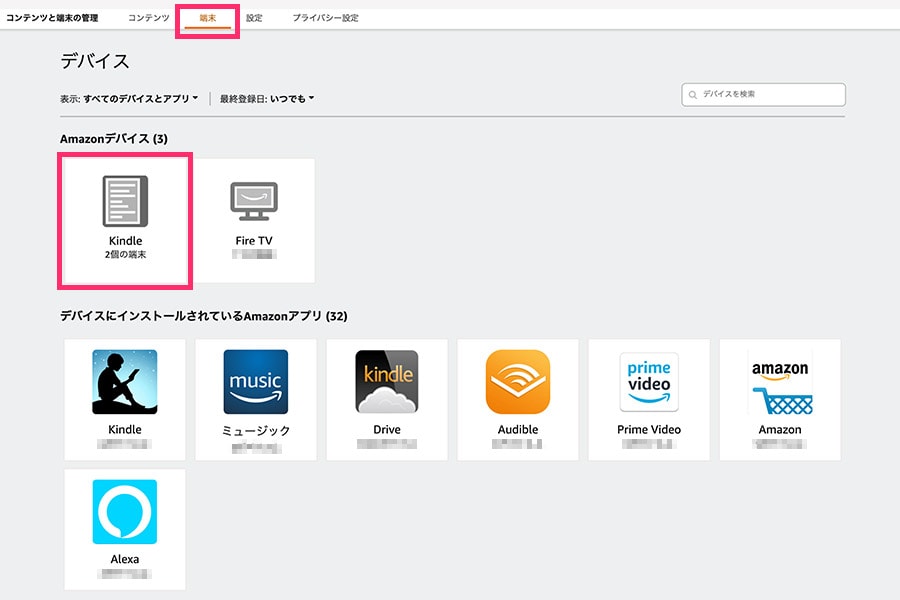Switch to the 端末 tab

pyautogui.click(x=208, y=18)
